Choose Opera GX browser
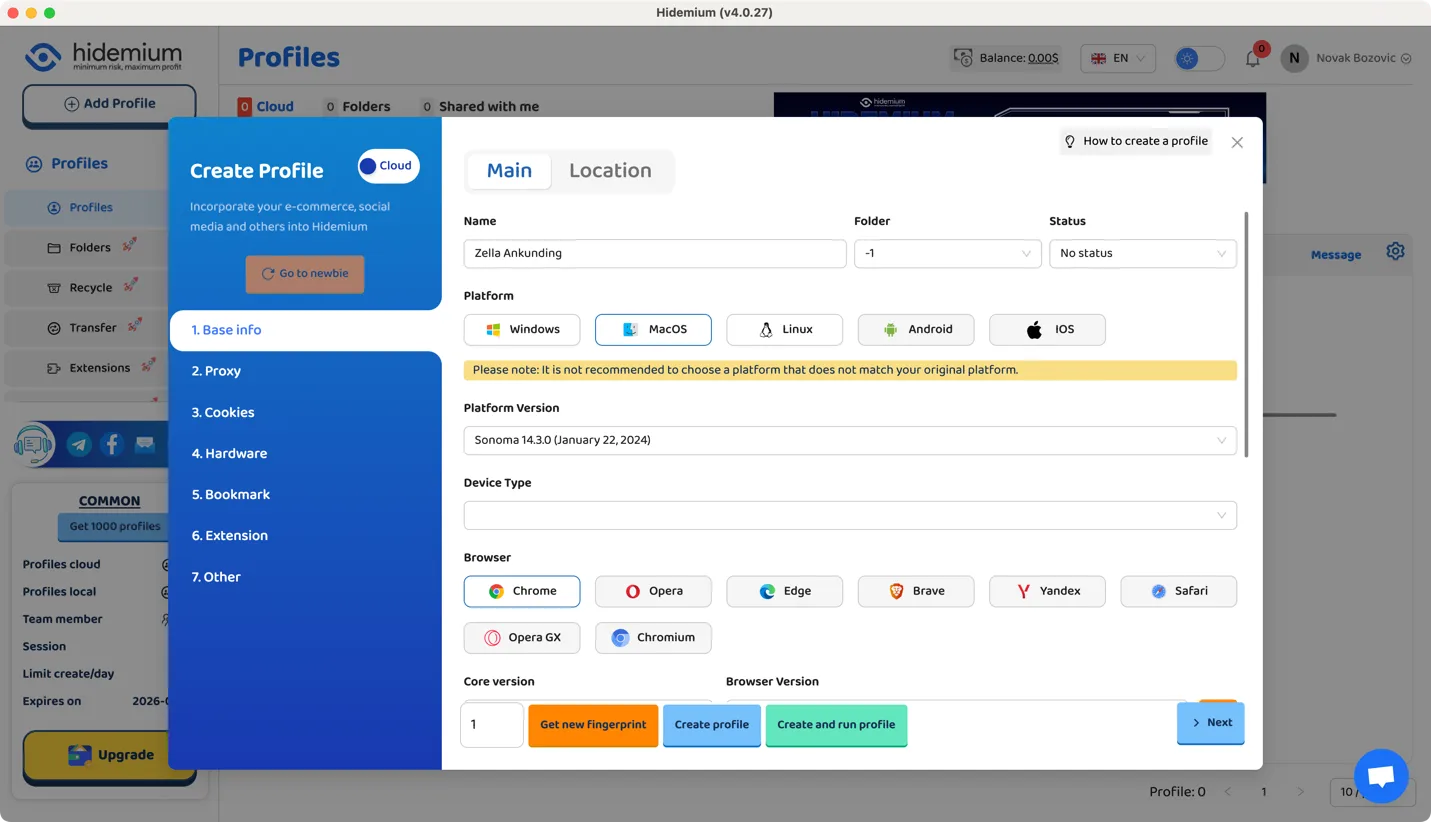1431x822 pixels. 522,638
